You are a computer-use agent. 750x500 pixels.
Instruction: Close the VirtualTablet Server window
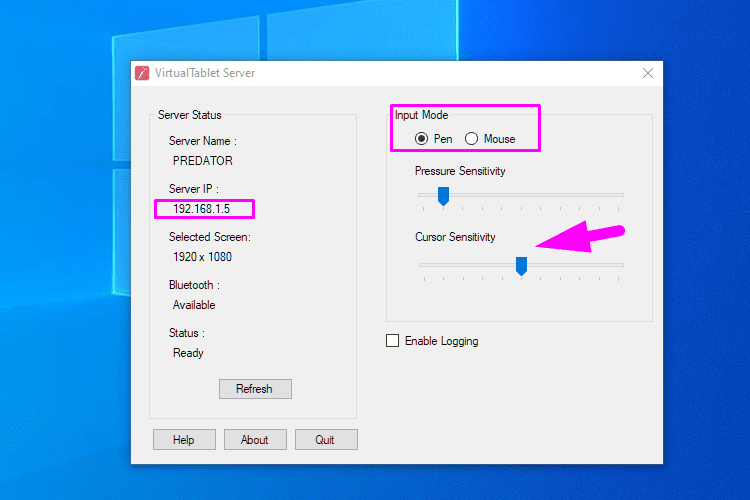tap(648, 73)
